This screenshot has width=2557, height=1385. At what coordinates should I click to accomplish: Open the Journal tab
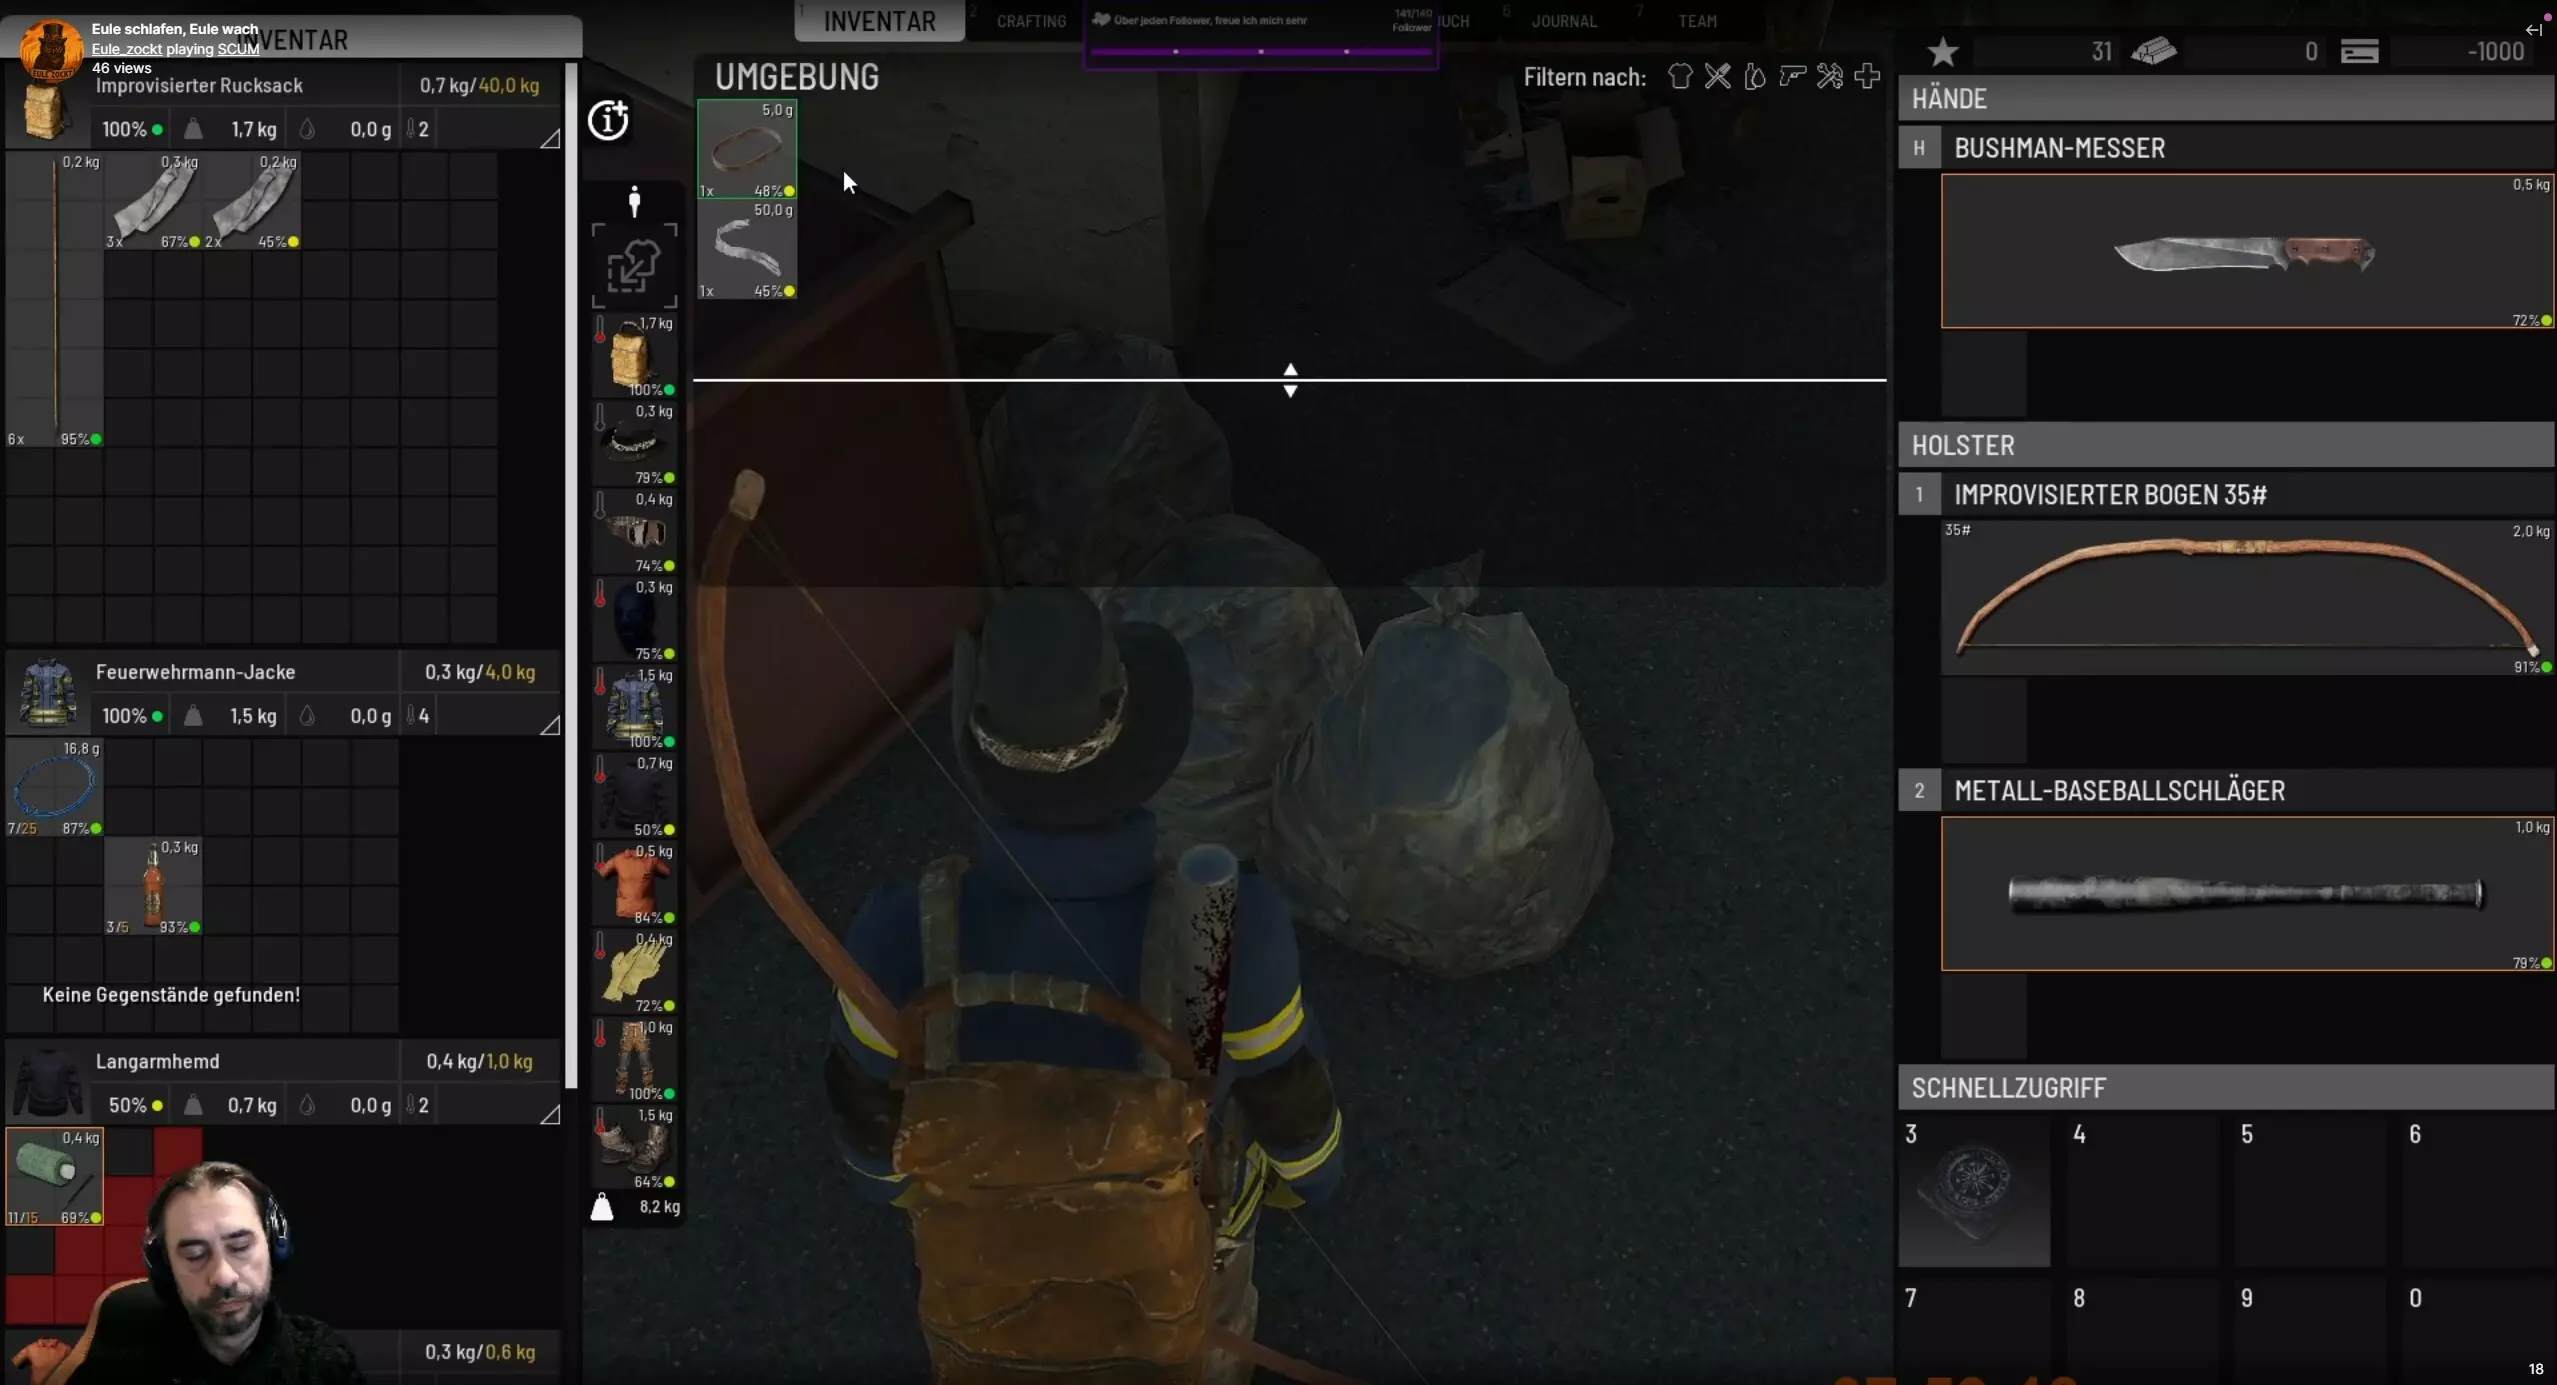1563,21
